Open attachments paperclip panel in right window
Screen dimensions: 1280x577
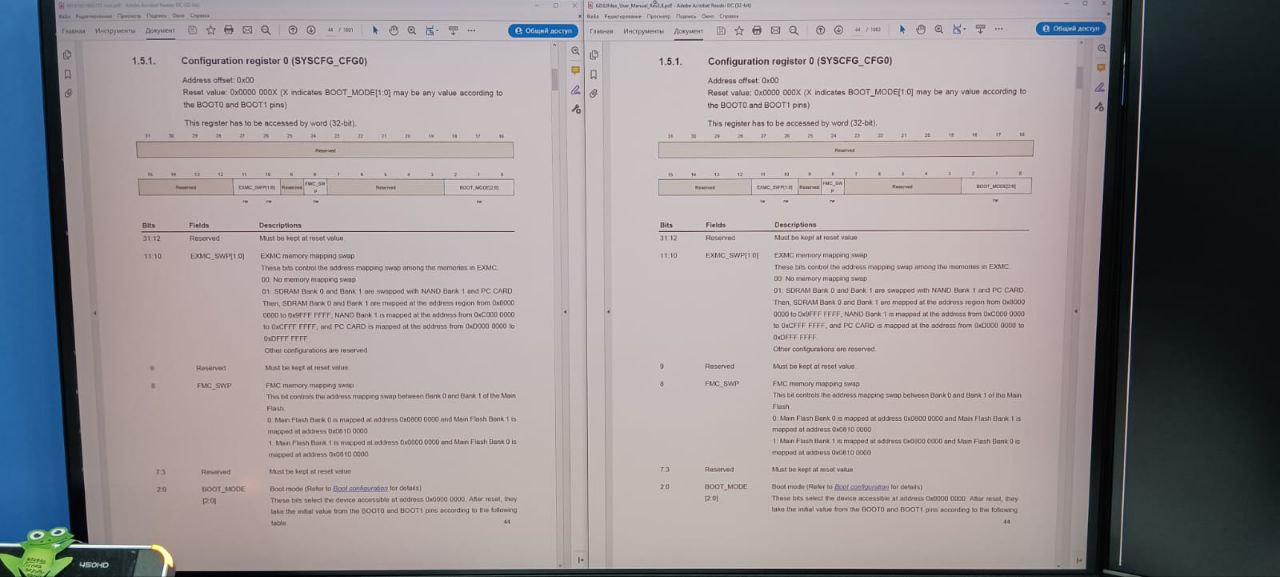pos(593,93)
